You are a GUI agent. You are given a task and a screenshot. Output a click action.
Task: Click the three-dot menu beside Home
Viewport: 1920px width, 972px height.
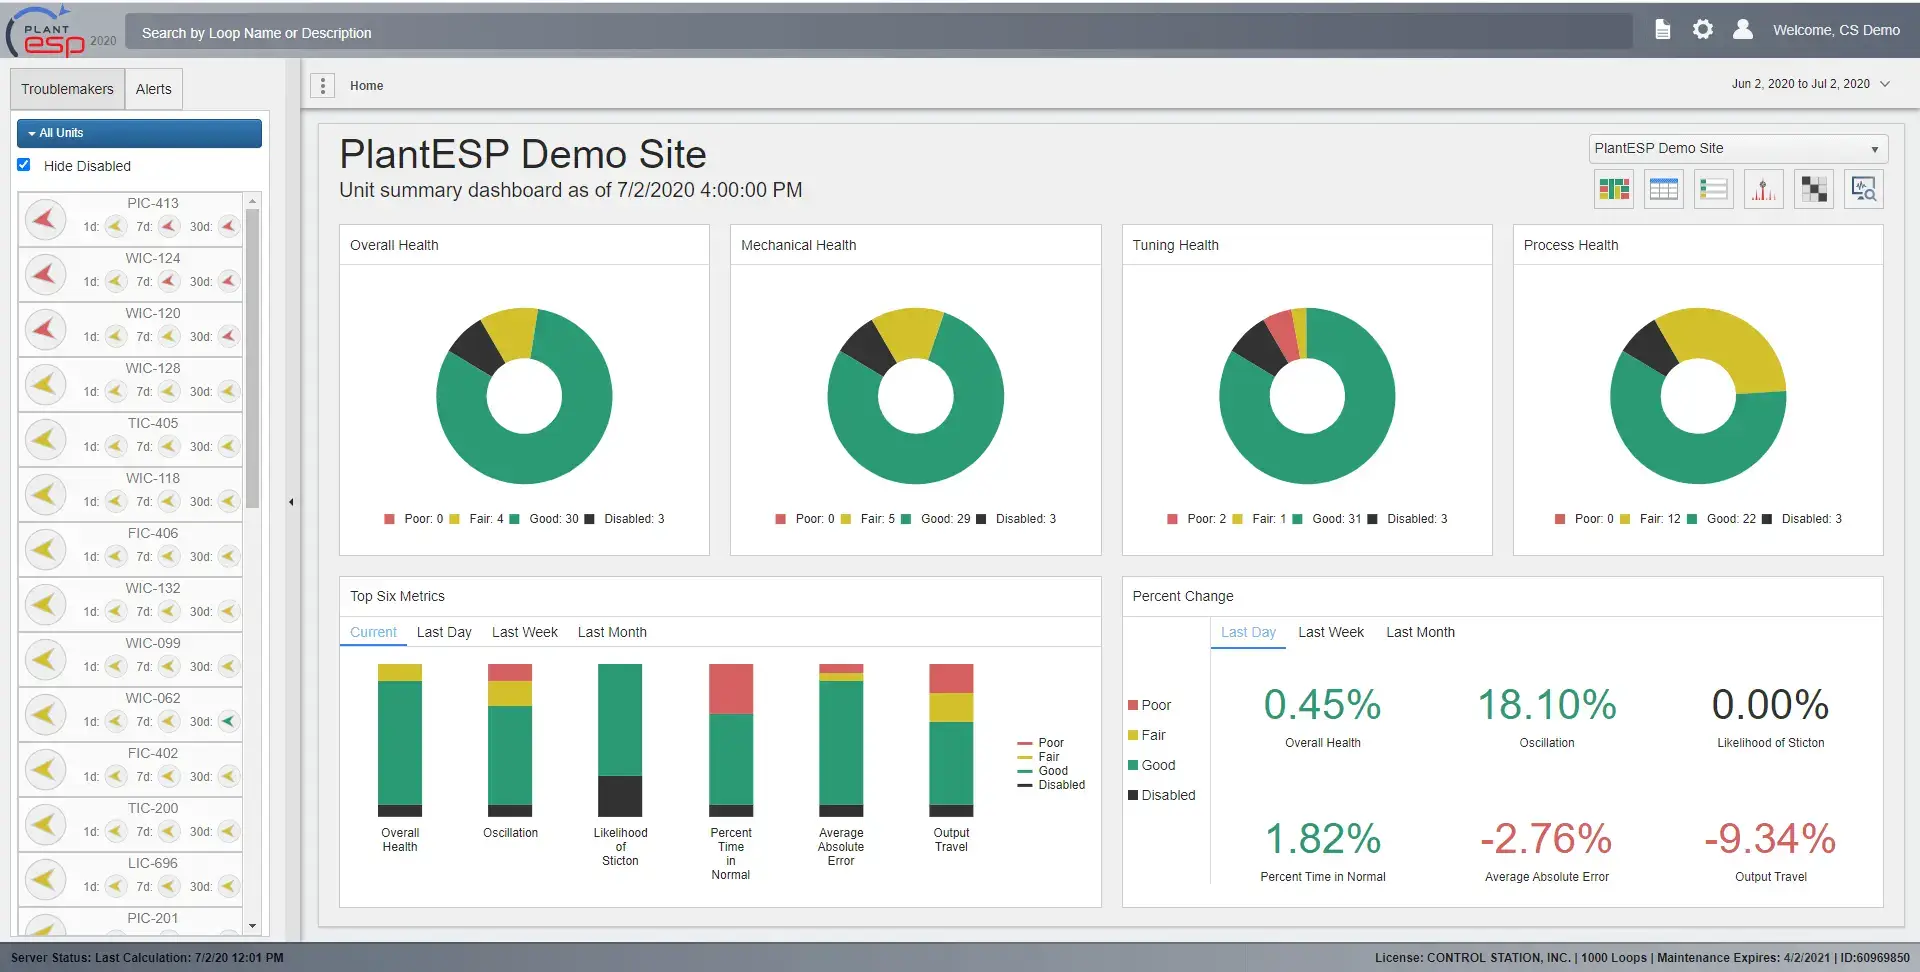[x=322, y=86]
